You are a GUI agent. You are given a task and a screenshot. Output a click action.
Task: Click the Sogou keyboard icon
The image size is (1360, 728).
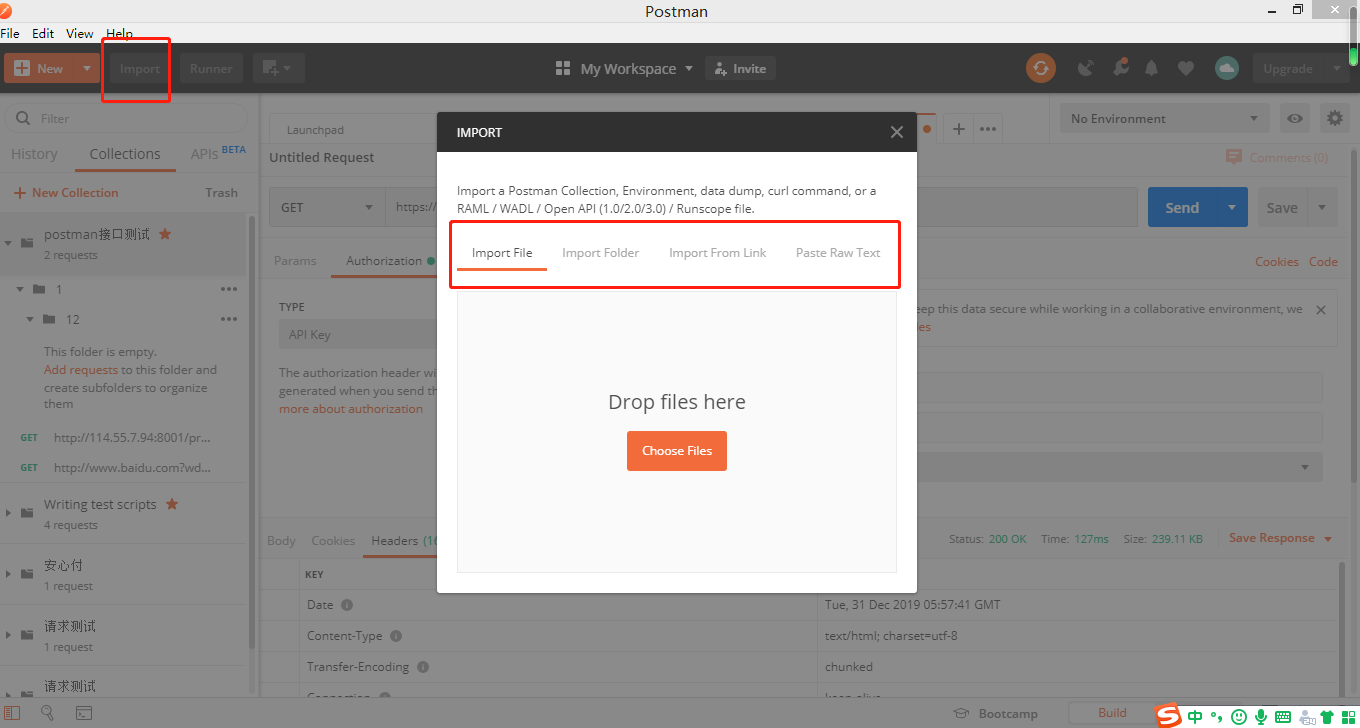pyautogui.click(x=1283, y=716)
